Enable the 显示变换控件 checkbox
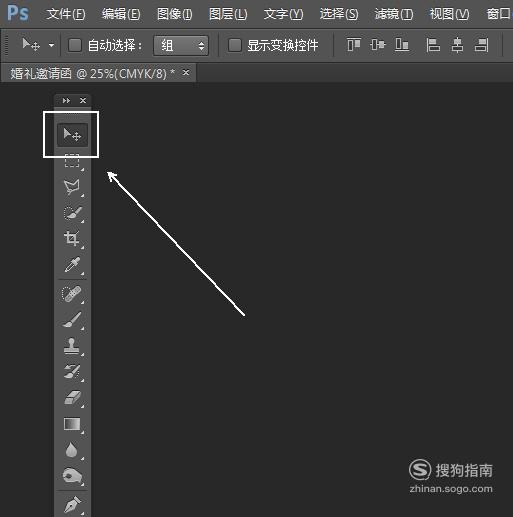 235,45
